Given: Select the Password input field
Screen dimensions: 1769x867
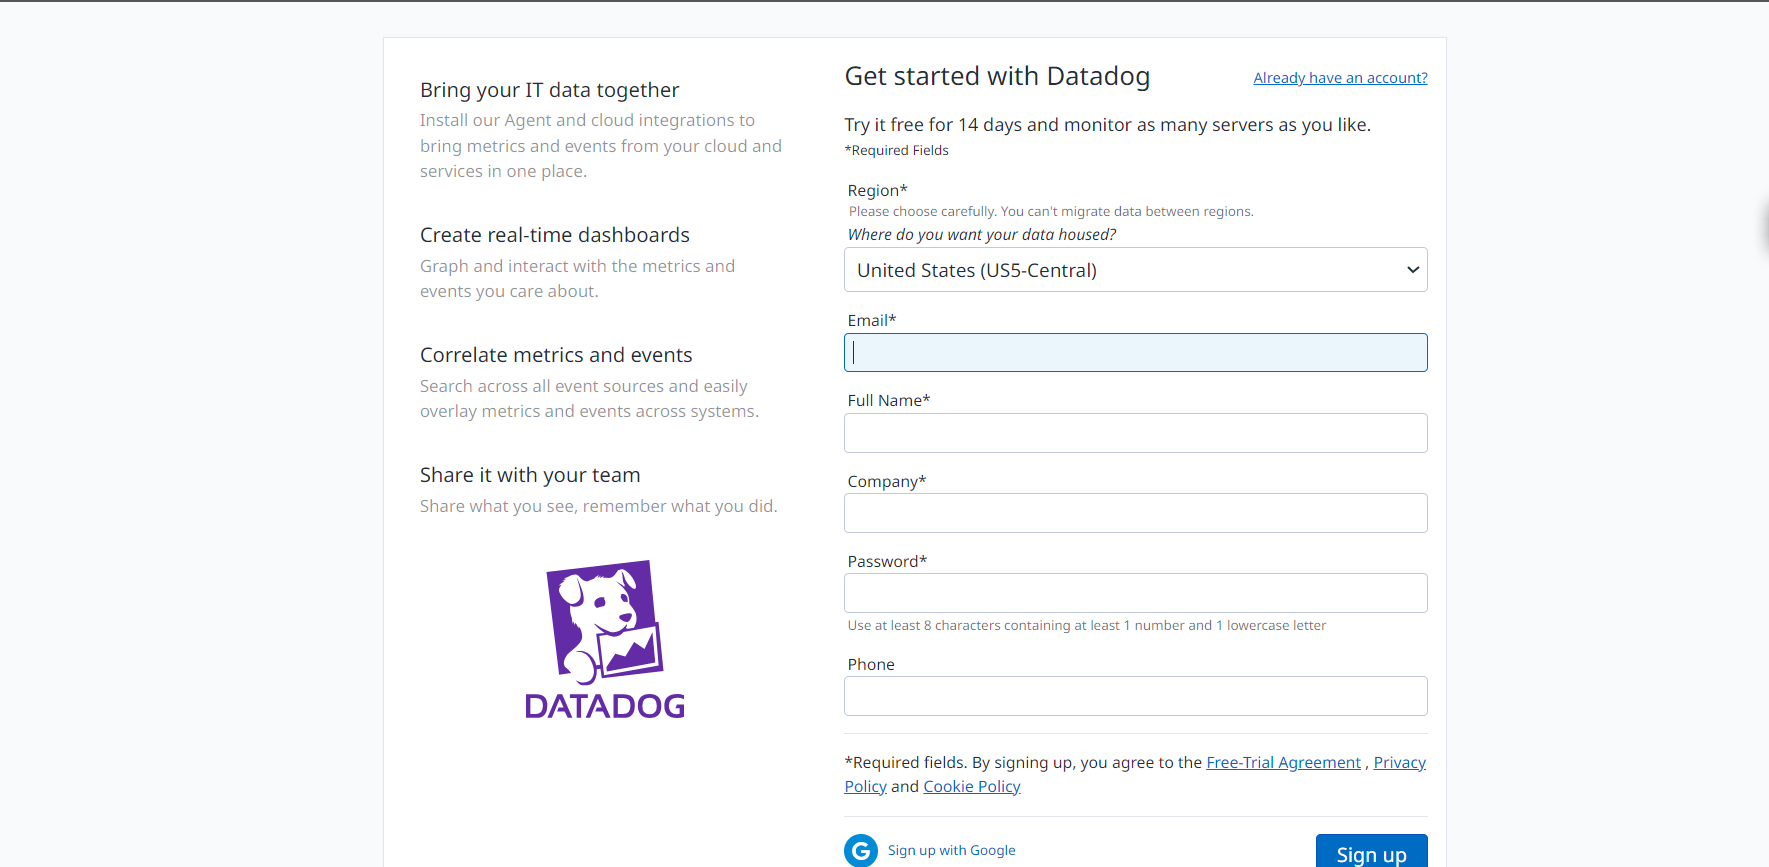Looking at the screenshot, I should [x=1135, y=593].
